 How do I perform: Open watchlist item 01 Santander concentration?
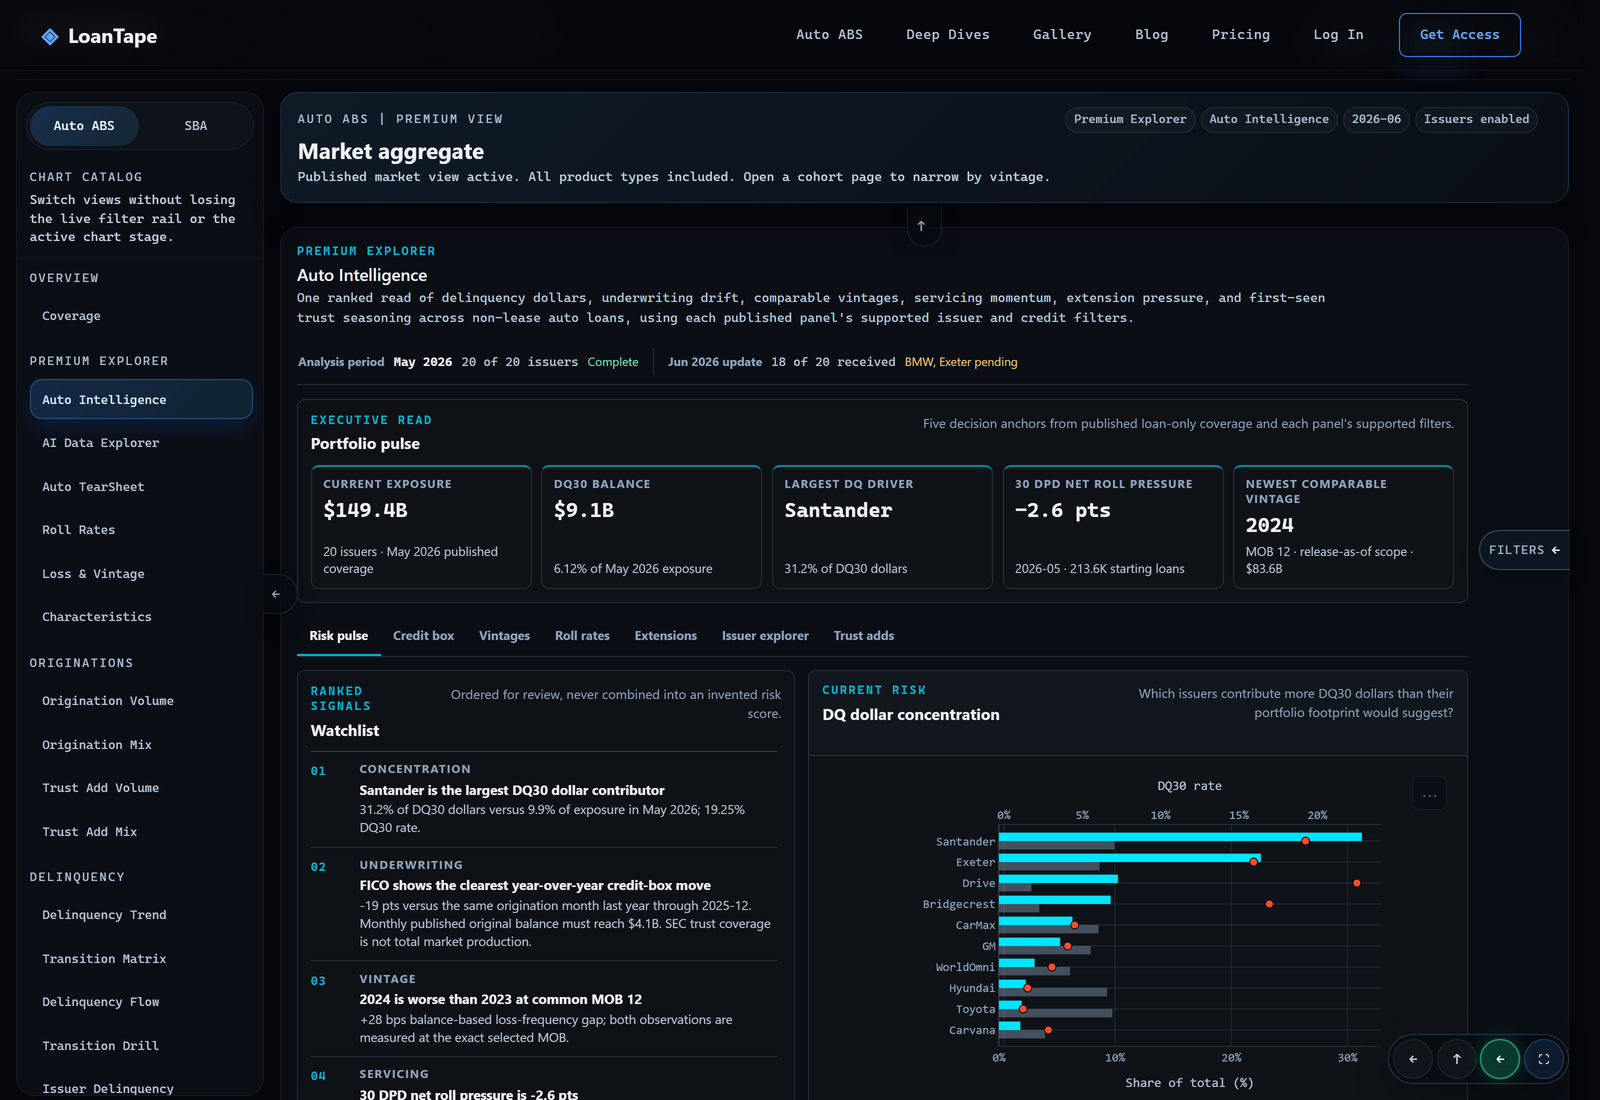click(x=544, y=799)
